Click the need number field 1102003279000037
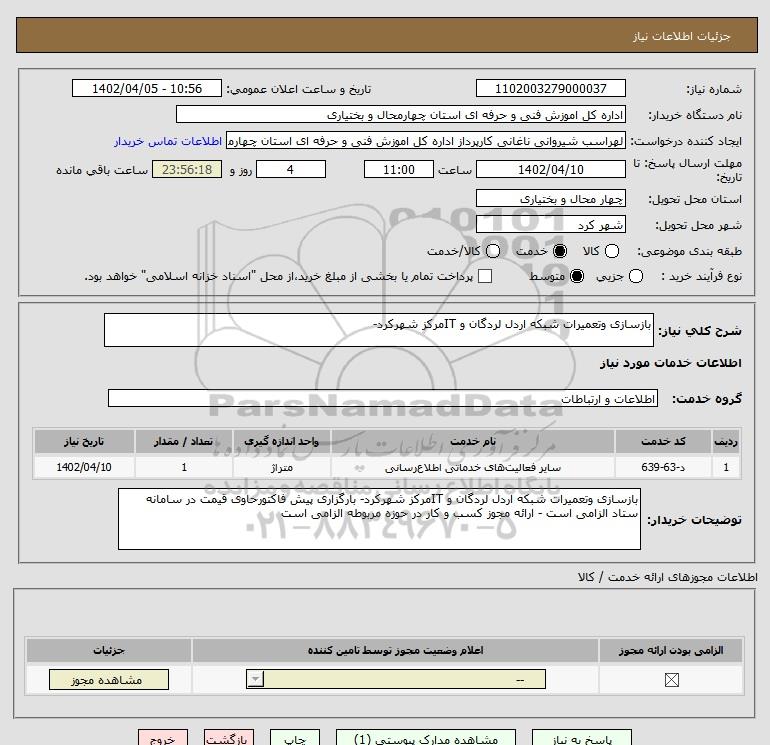 coord(550,88)
